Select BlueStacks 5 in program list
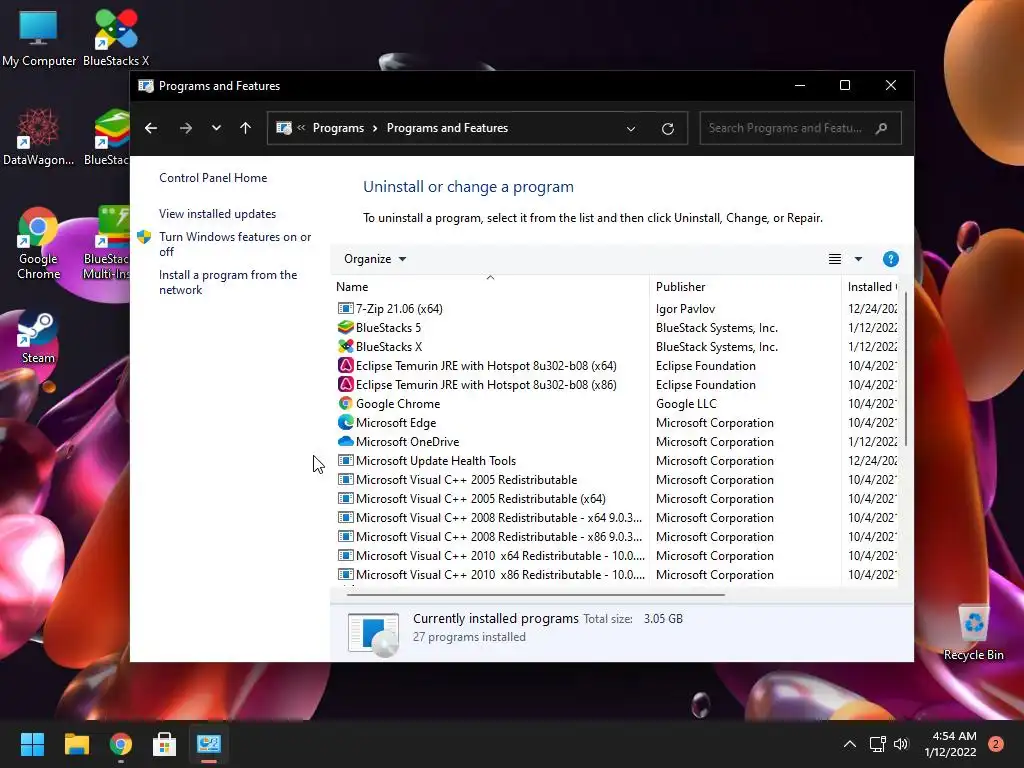 click(x=388, y=328)
